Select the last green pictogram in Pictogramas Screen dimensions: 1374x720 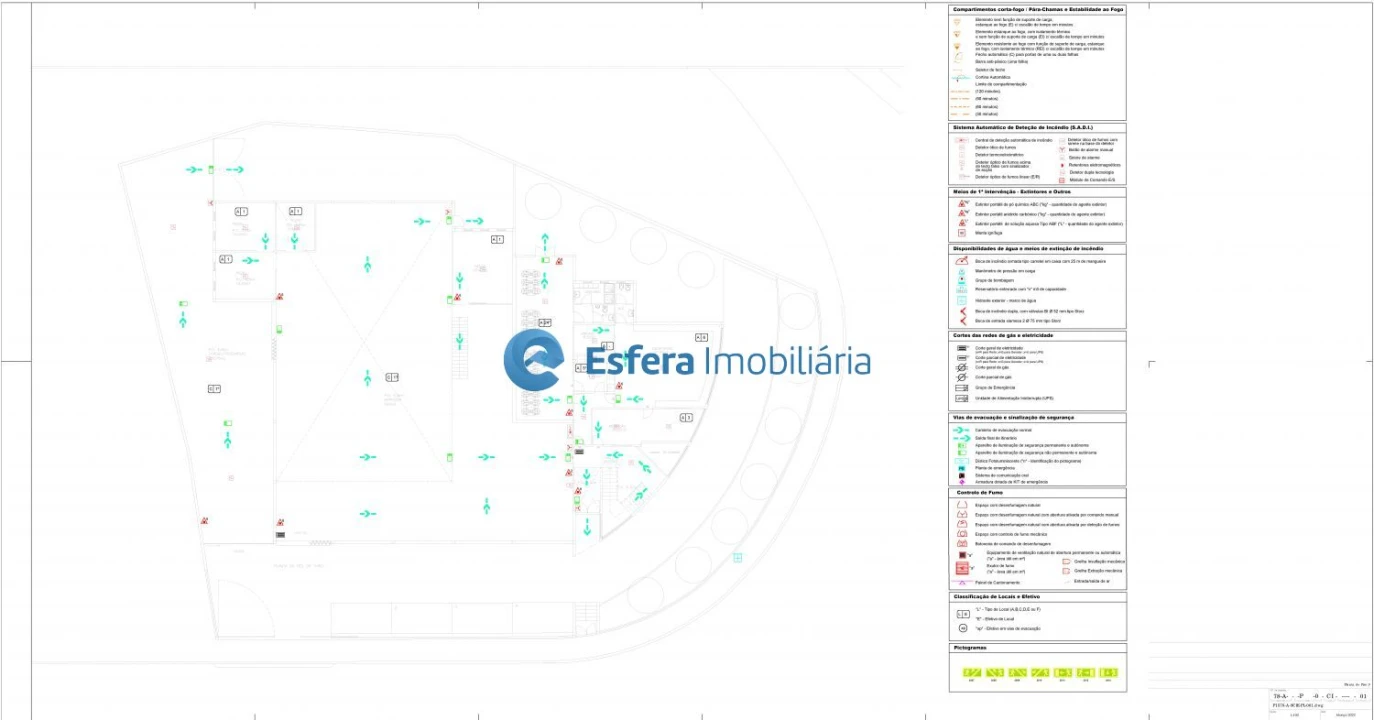[1109, 672]
